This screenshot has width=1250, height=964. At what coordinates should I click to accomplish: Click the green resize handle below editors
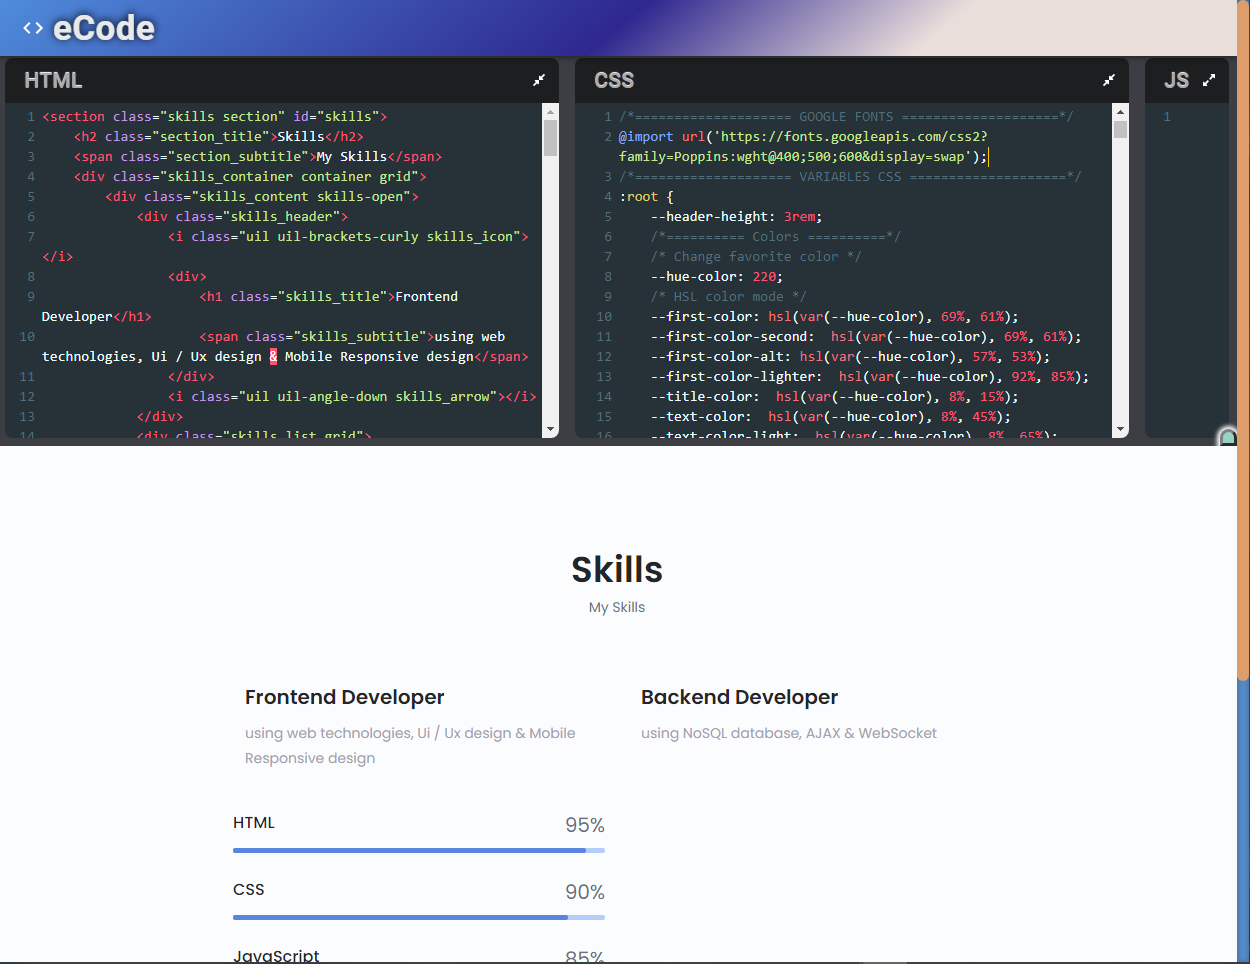tap(1228, 437)
